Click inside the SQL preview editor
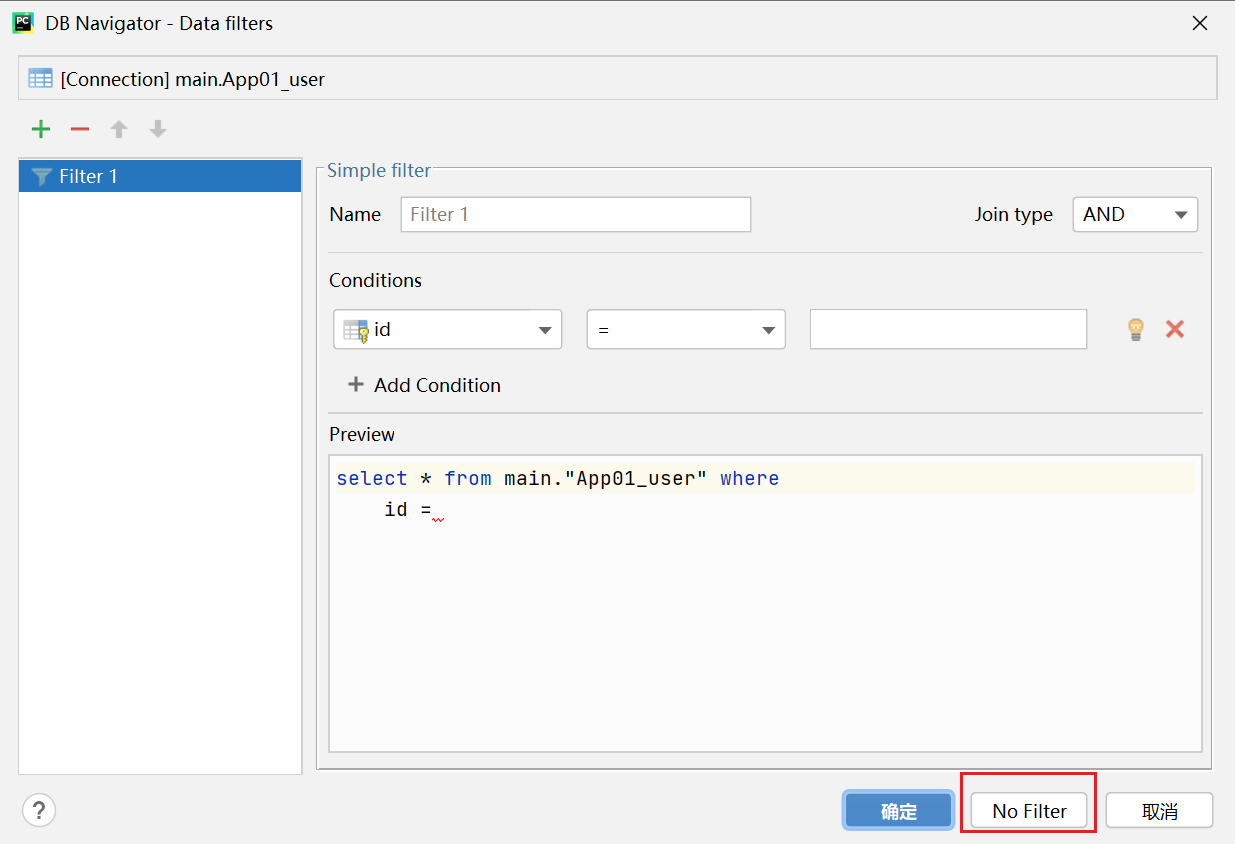The width and height of the screenshot is (1235, 844). pyautogui.click(x=765, y=603)
